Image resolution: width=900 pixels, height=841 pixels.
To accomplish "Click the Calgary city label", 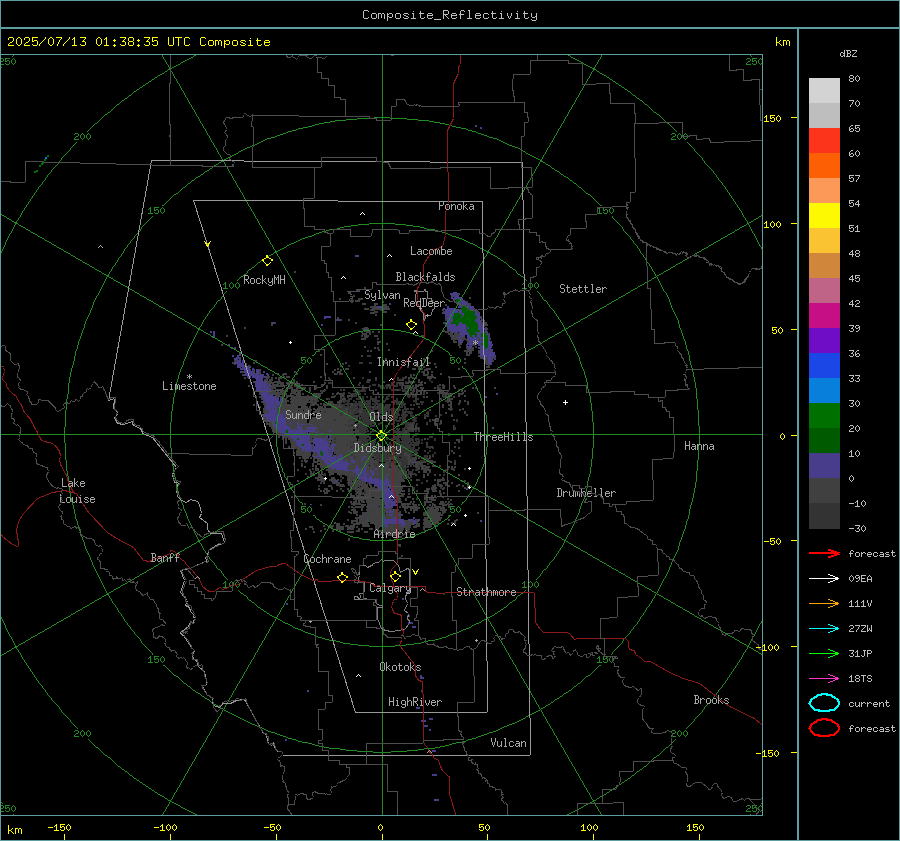I will (390, 588).
